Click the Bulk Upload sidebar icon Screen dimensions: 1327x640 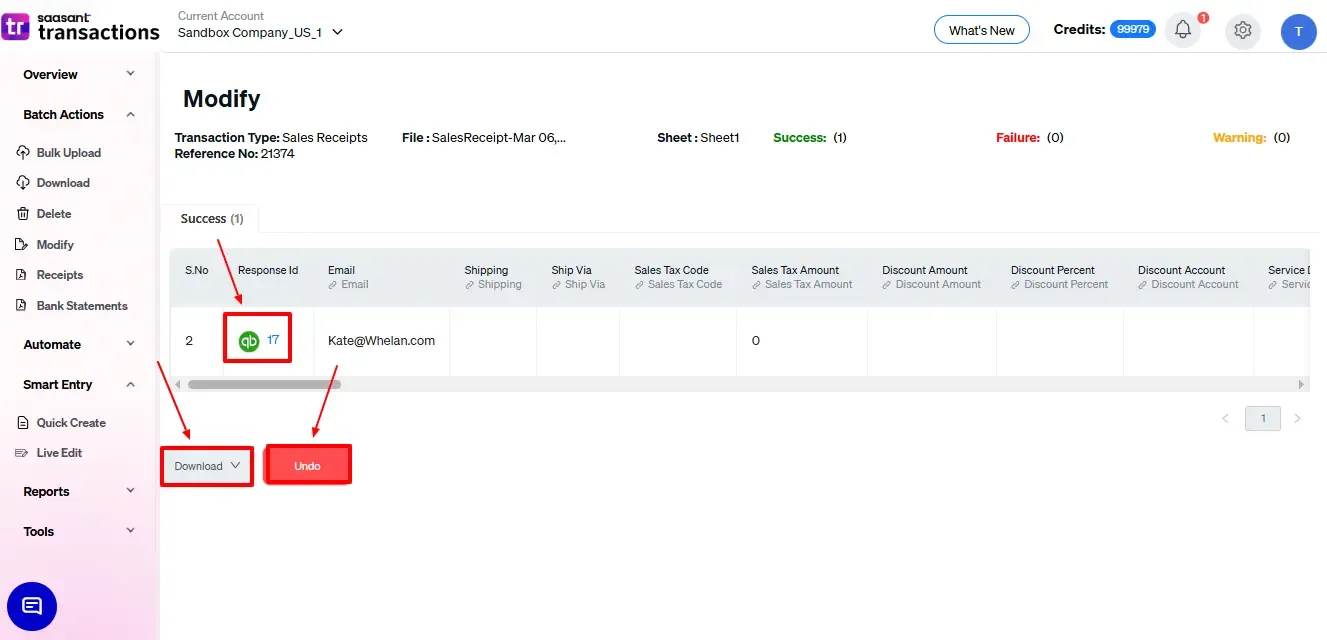[x=23, y=153]
